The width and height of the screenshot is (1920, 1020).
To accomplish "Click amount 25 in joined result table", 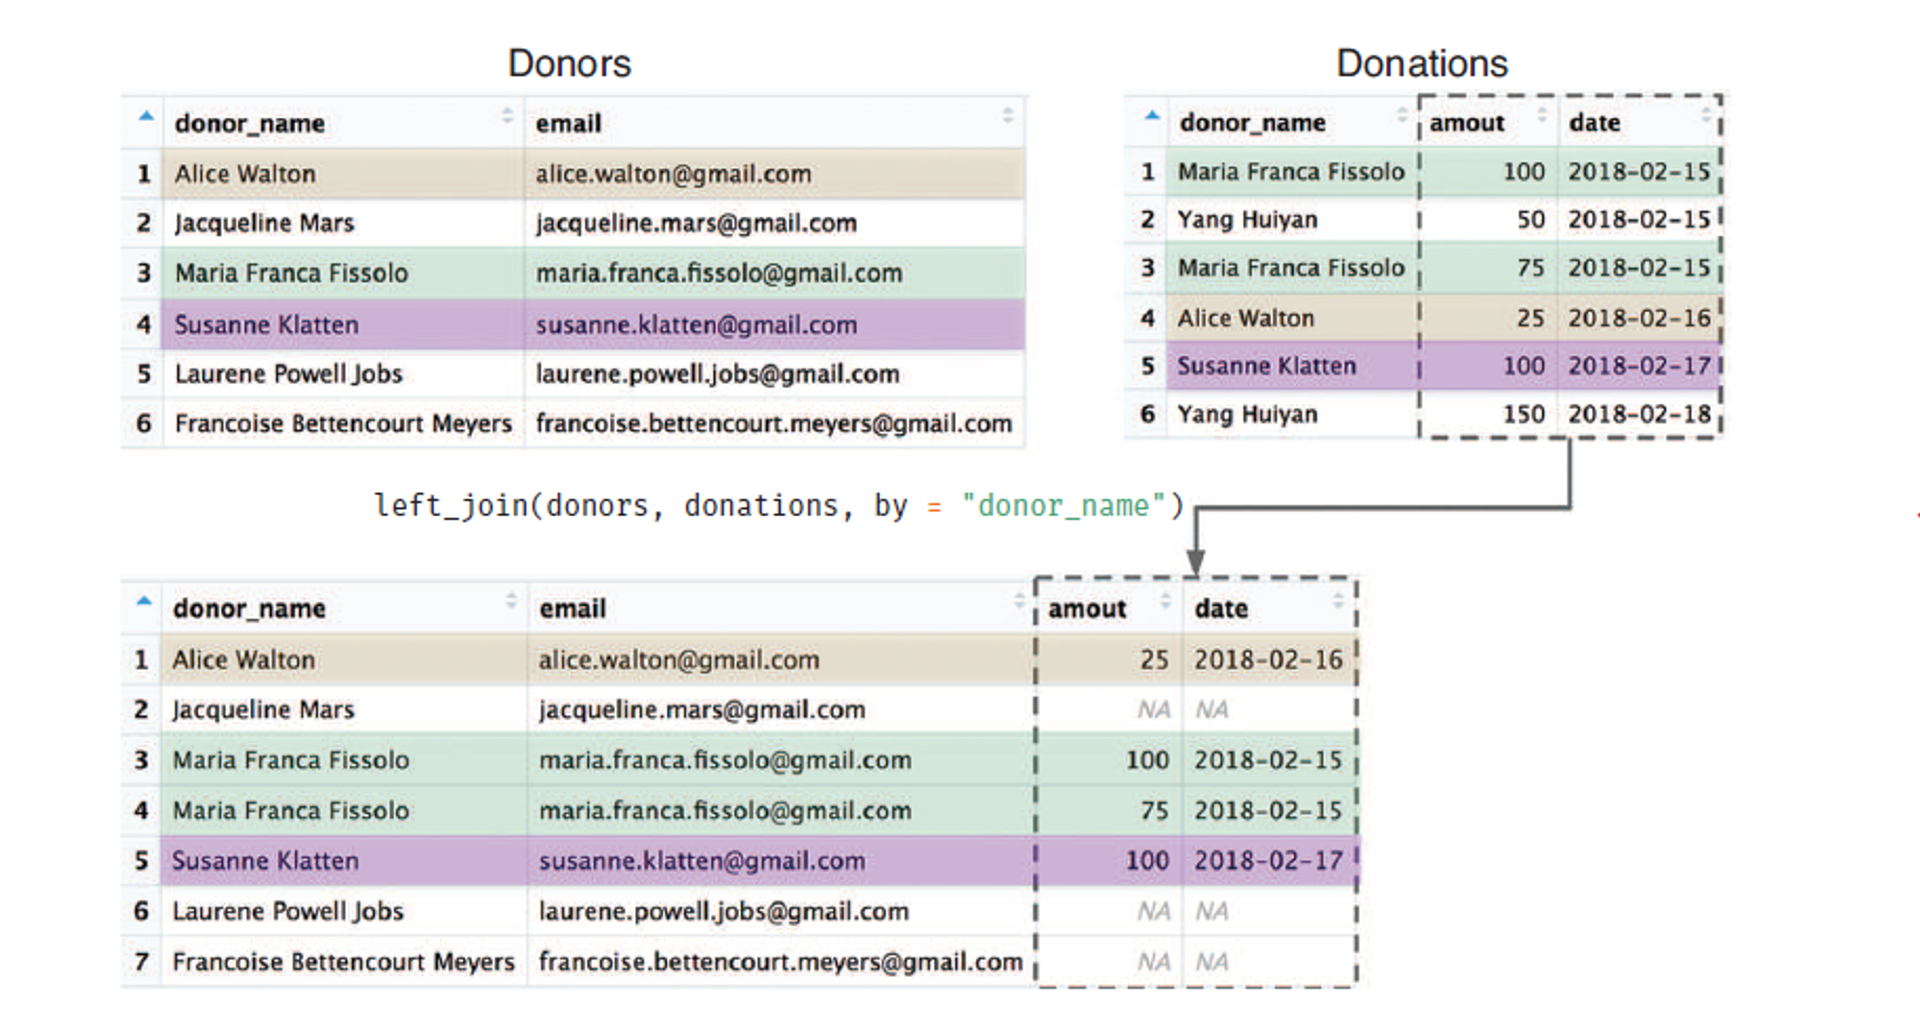I will pos(1154,660).
